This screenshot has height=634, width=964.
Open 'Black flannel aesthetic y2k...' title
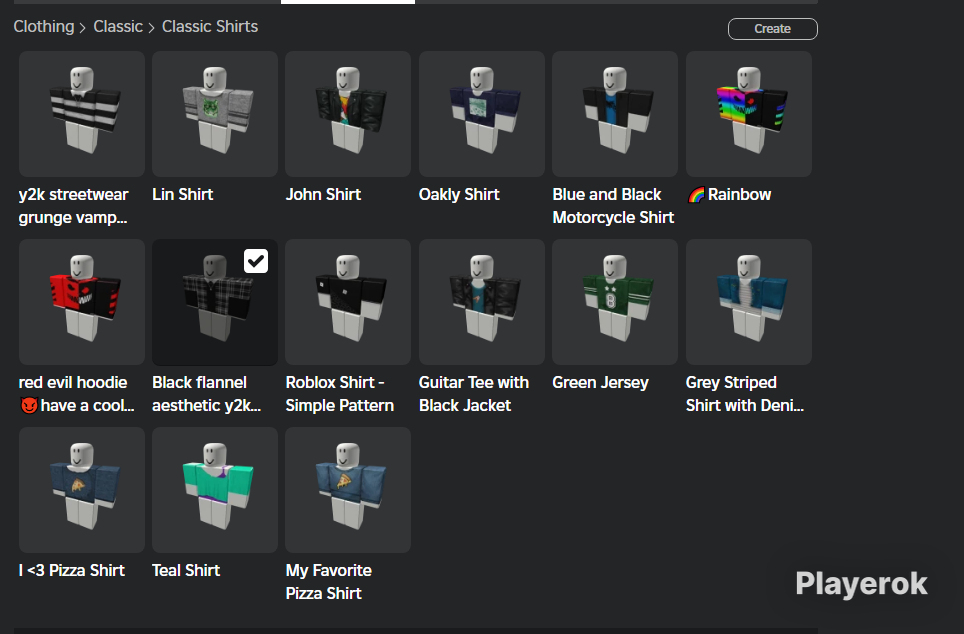pos(207,394)
